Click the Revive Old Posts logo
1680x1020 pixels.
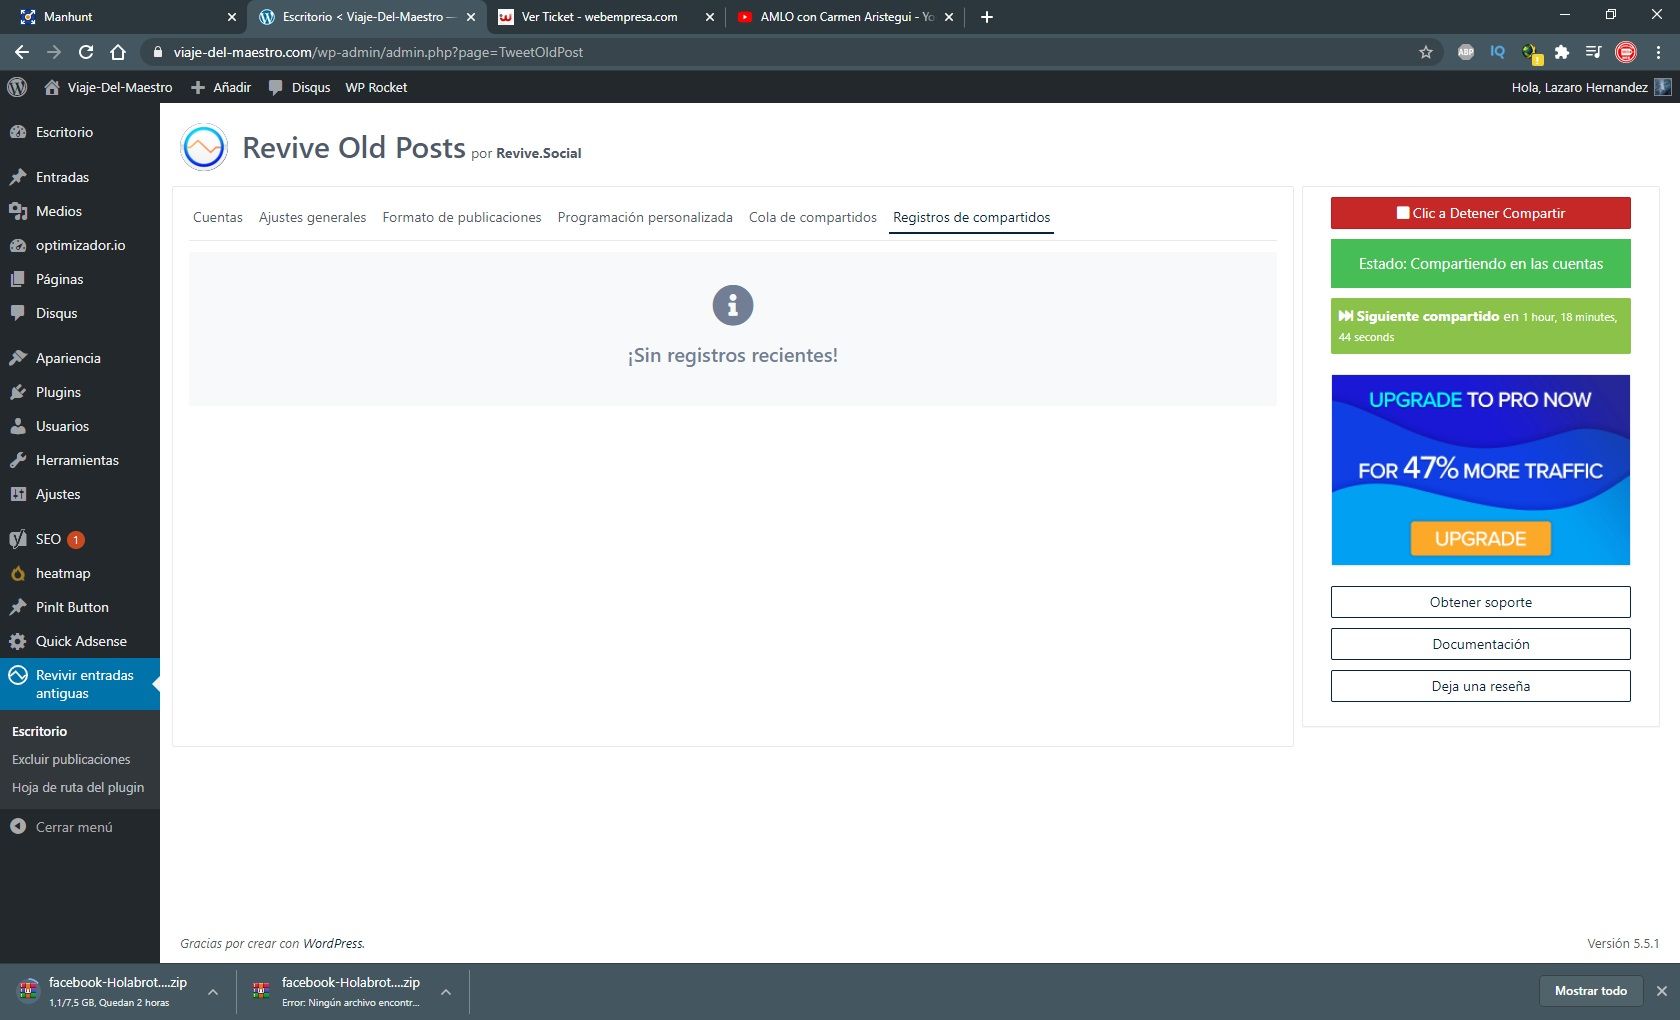204,147
